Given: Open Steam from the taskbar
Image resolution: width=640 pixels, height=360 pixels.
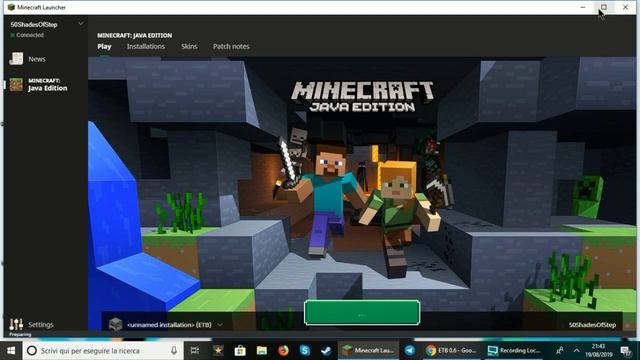Looking at the screenshot, I should click(326, 351).
